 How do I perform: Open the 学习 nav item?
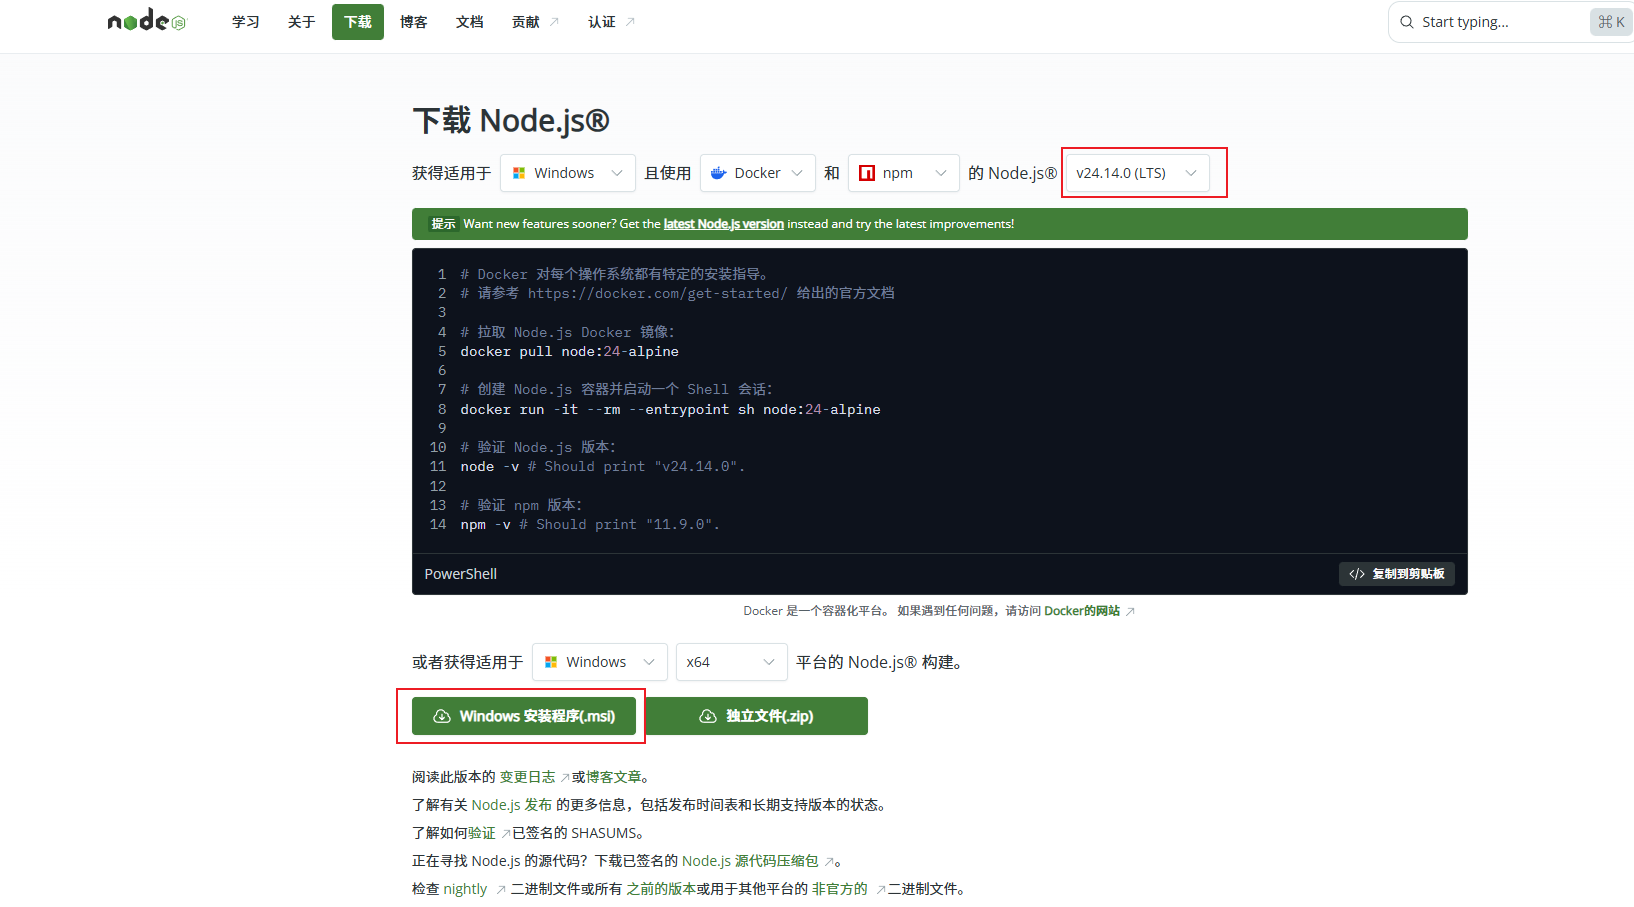[246, 22]
